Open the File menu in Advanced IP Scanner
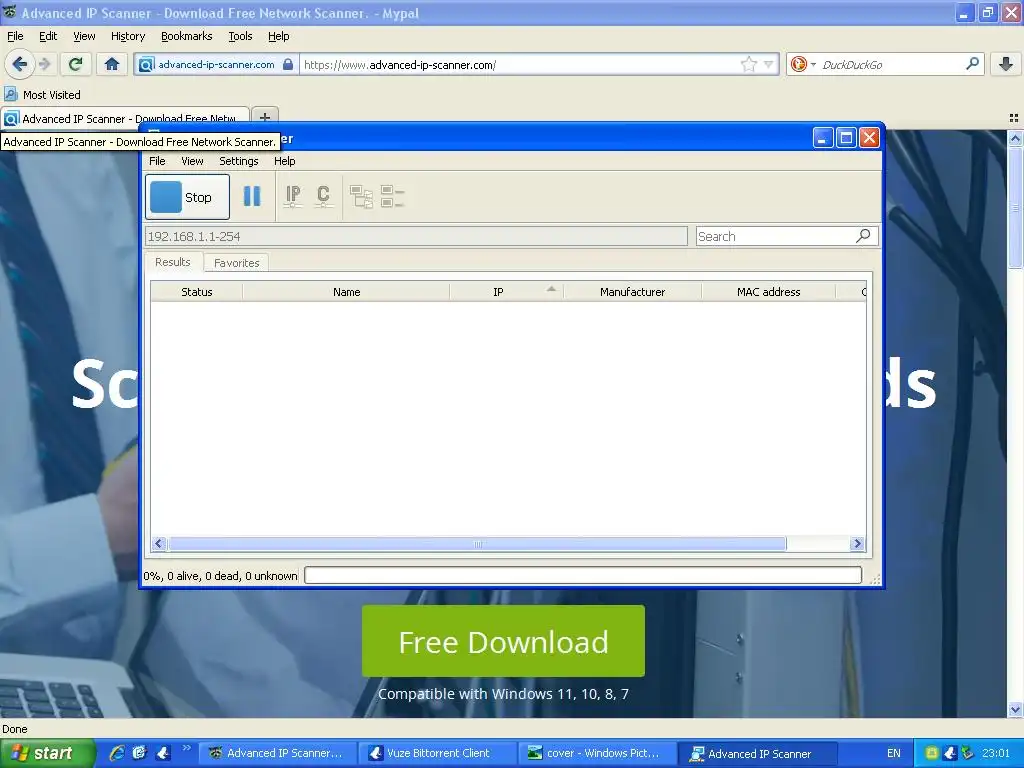 (157, 161)
